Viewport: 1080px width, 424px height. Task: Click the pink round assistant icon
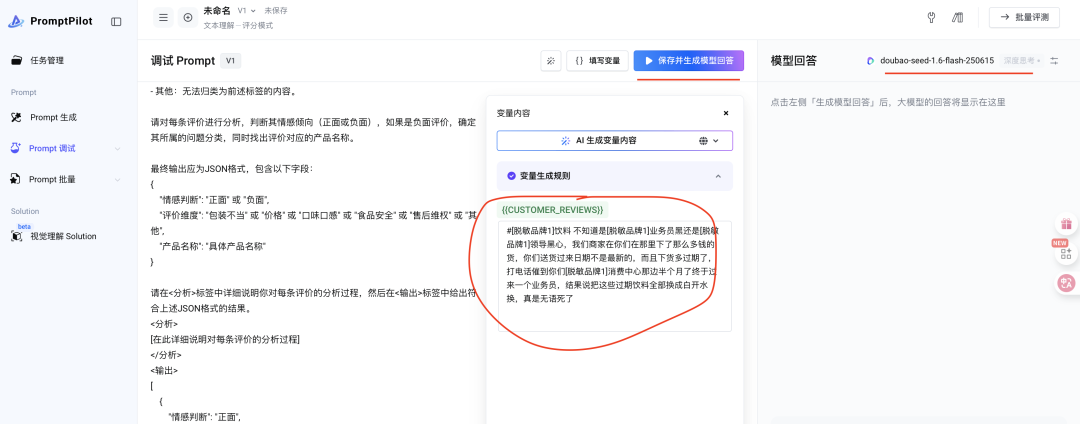pyautogui.click(x=1066, y=282)
